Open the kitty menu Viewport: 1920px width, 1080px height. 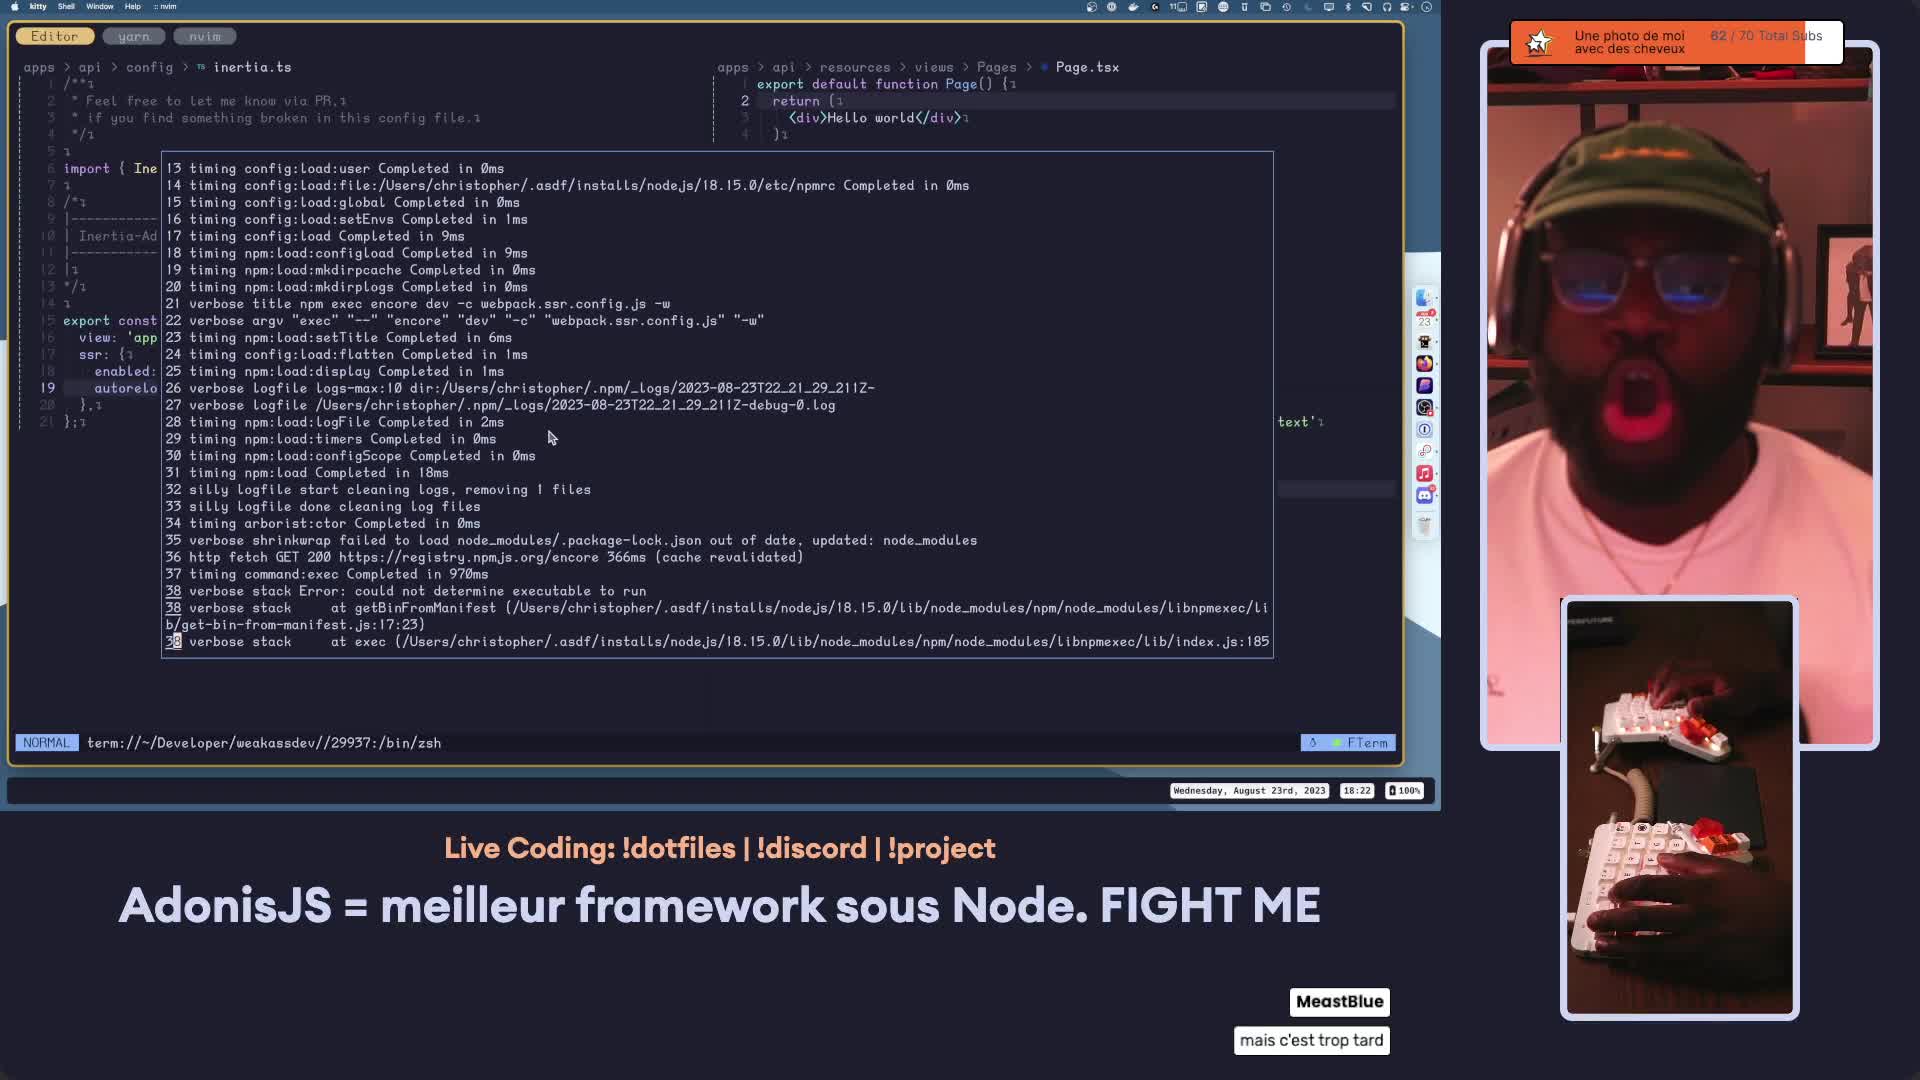click(38, 6)
